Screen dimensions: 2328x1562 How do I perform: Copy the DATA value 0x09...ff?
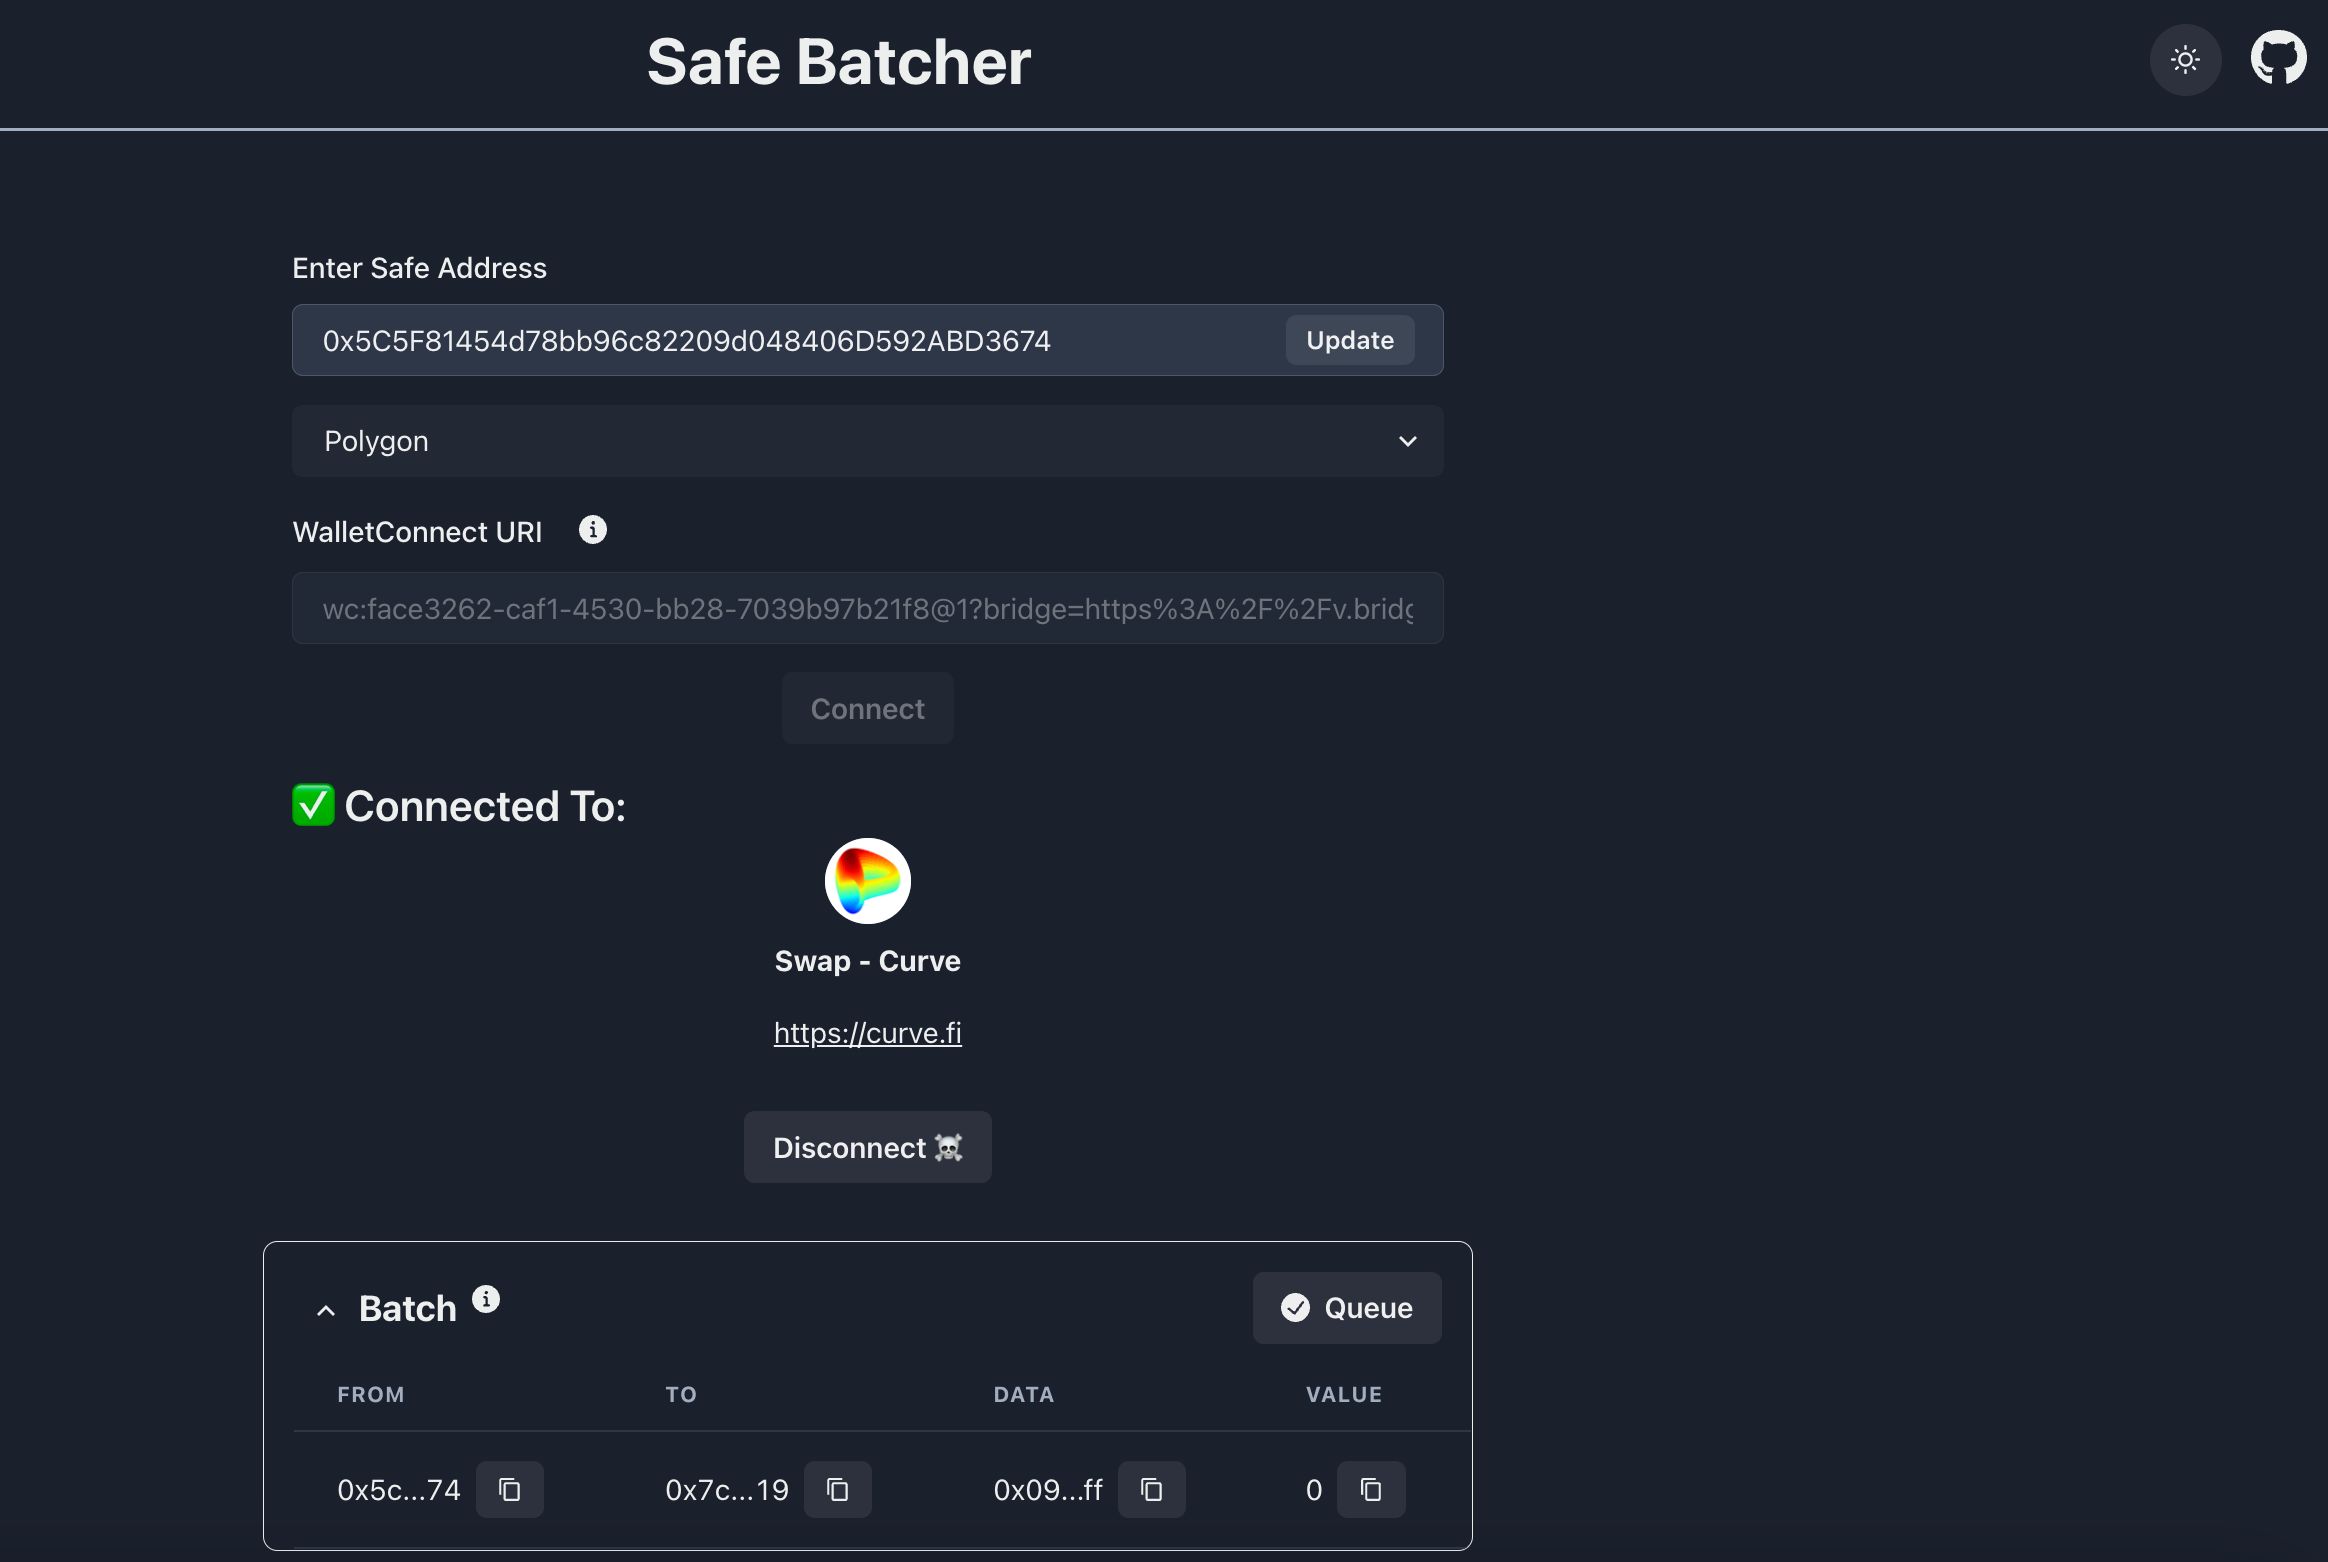click(x=1152, y=1490)
